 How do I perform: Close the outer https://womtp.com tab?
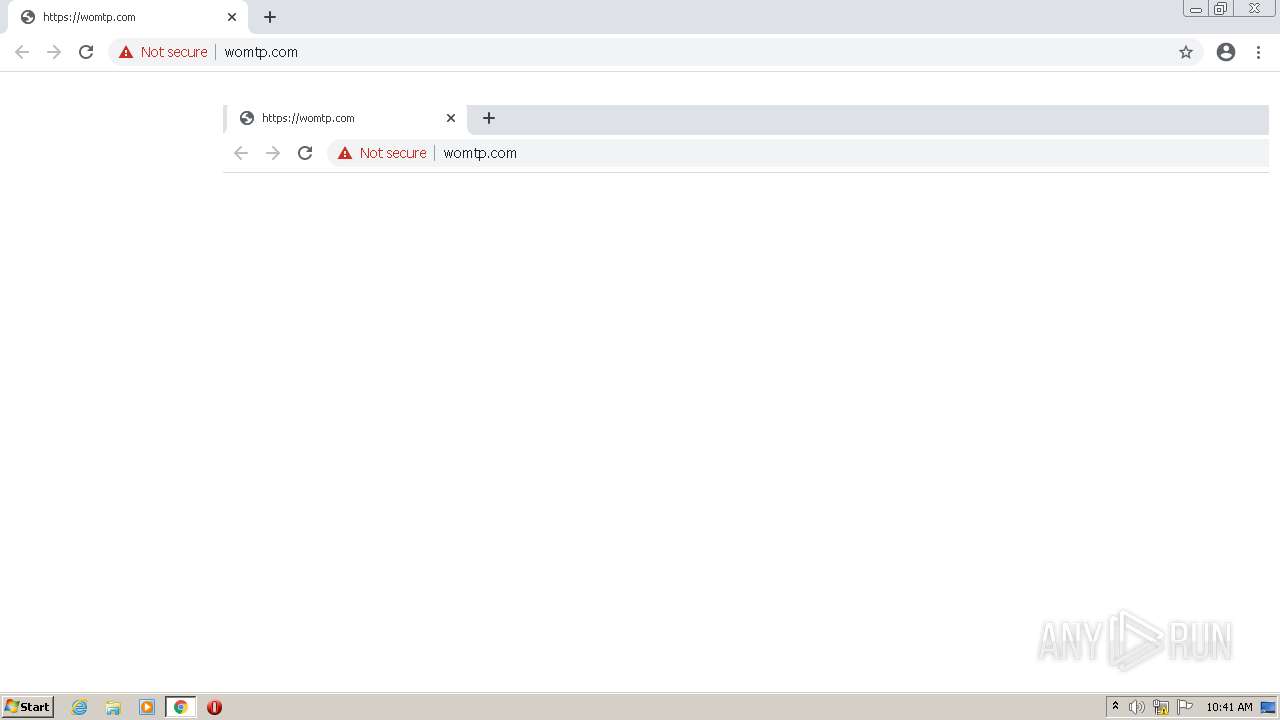click(232, 17)
